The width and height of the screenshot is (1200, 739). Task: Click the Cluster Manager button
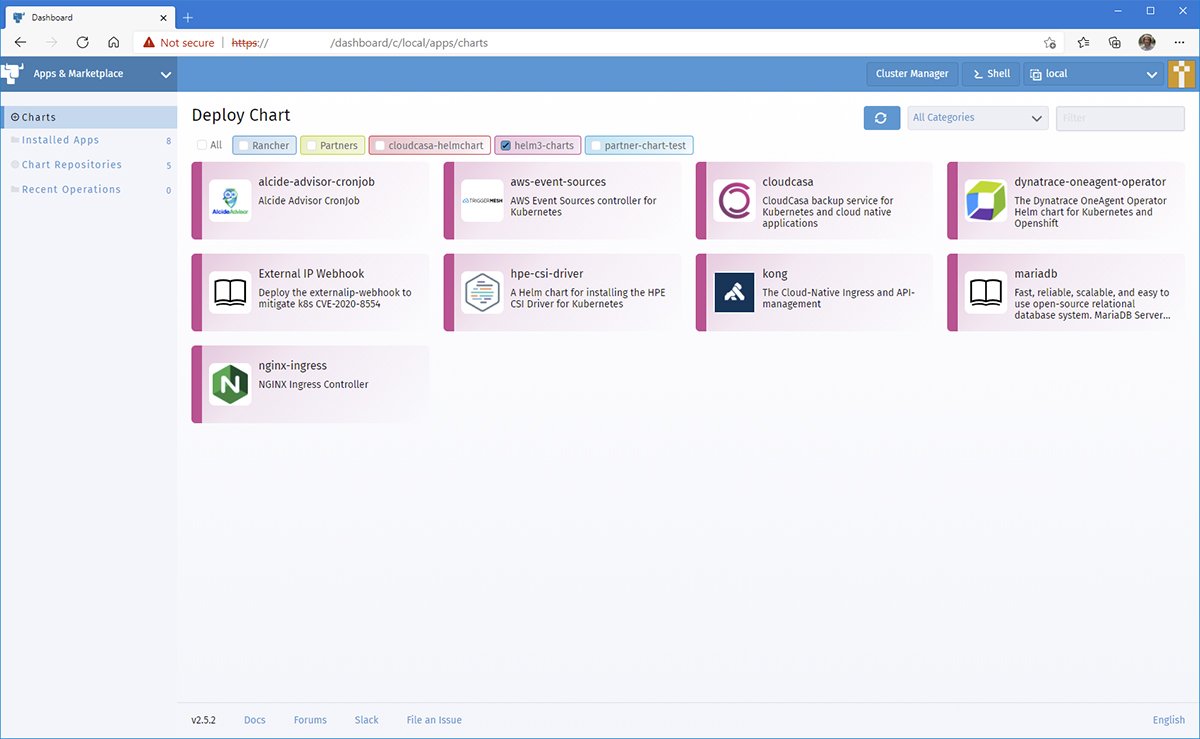click(x=912, y=74)
